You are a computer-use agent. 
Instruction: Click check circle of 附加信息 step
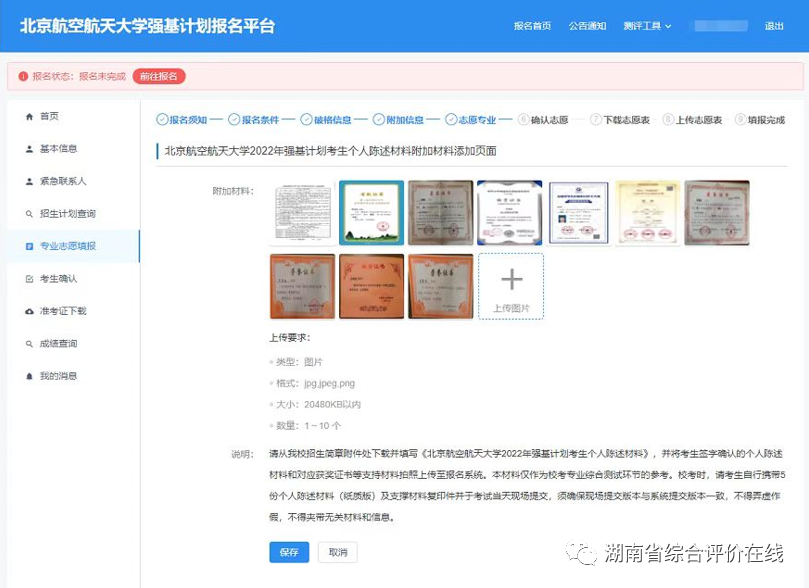pos(379,120)
